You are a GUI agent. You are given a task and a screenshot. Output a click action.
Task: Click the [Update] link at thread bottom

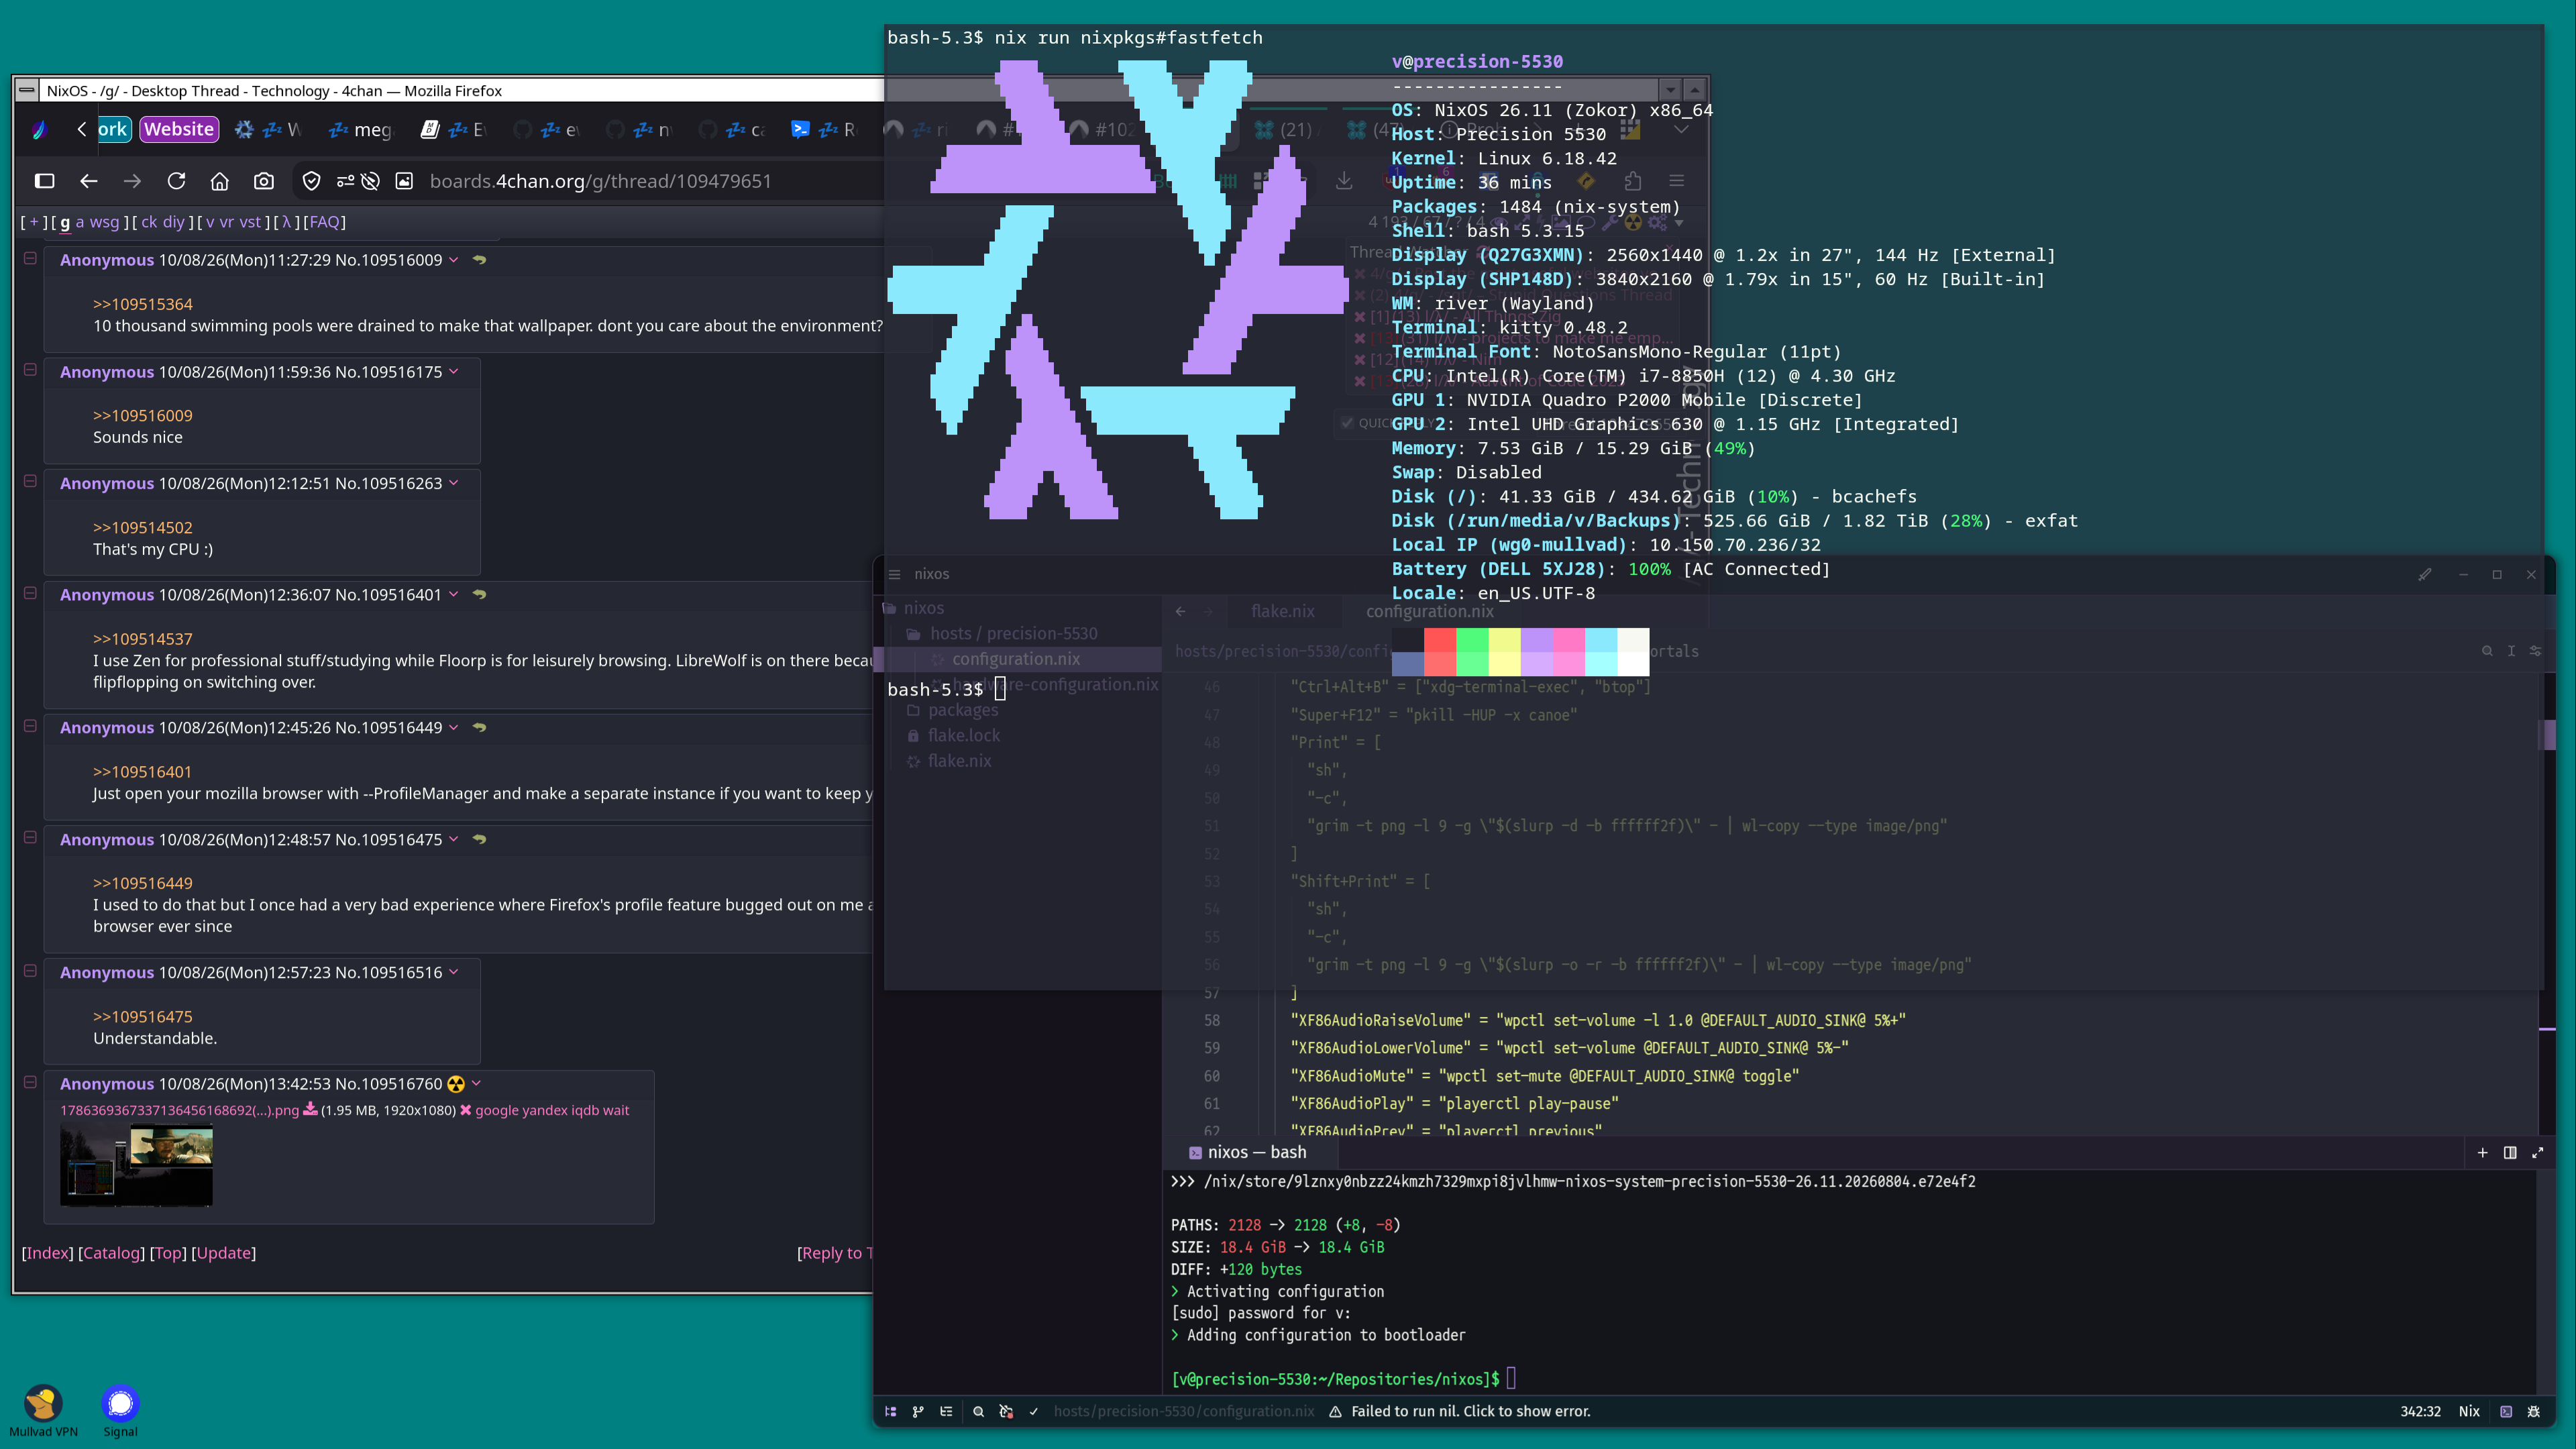pos(224,1253)
